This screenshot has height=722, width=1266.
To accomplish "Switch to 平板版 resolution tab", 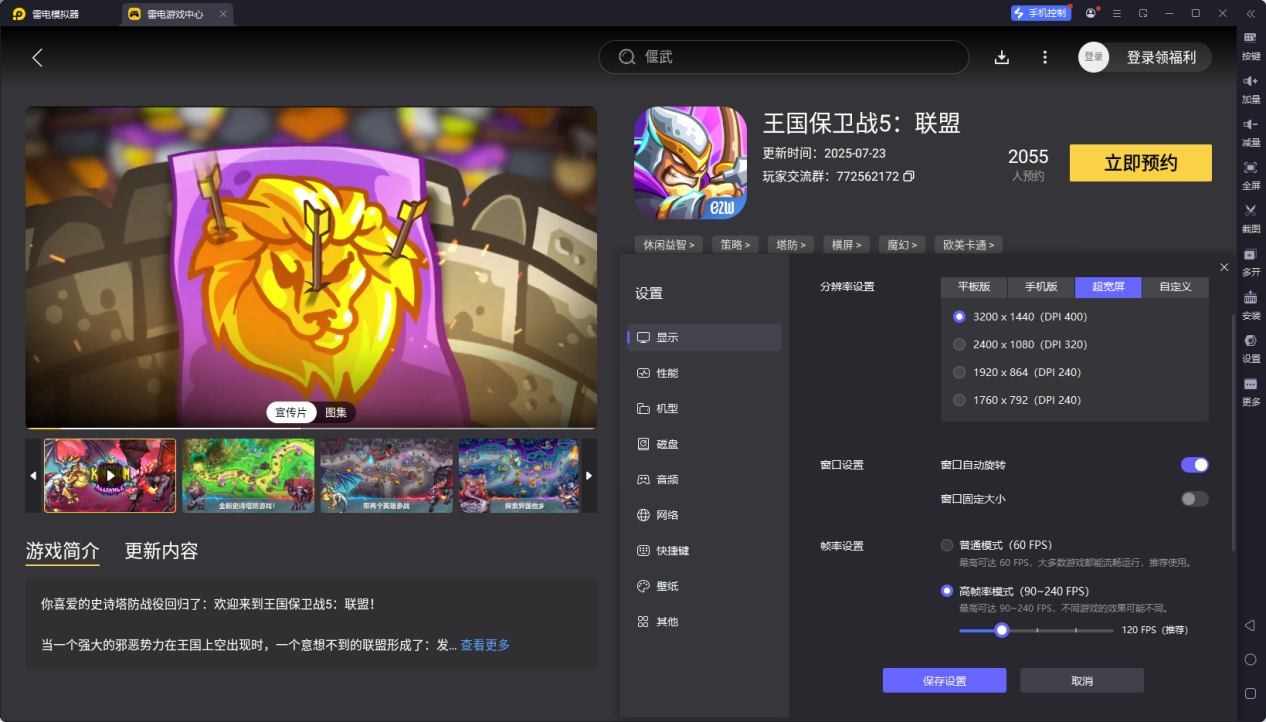I will click(x=974, y=287).
